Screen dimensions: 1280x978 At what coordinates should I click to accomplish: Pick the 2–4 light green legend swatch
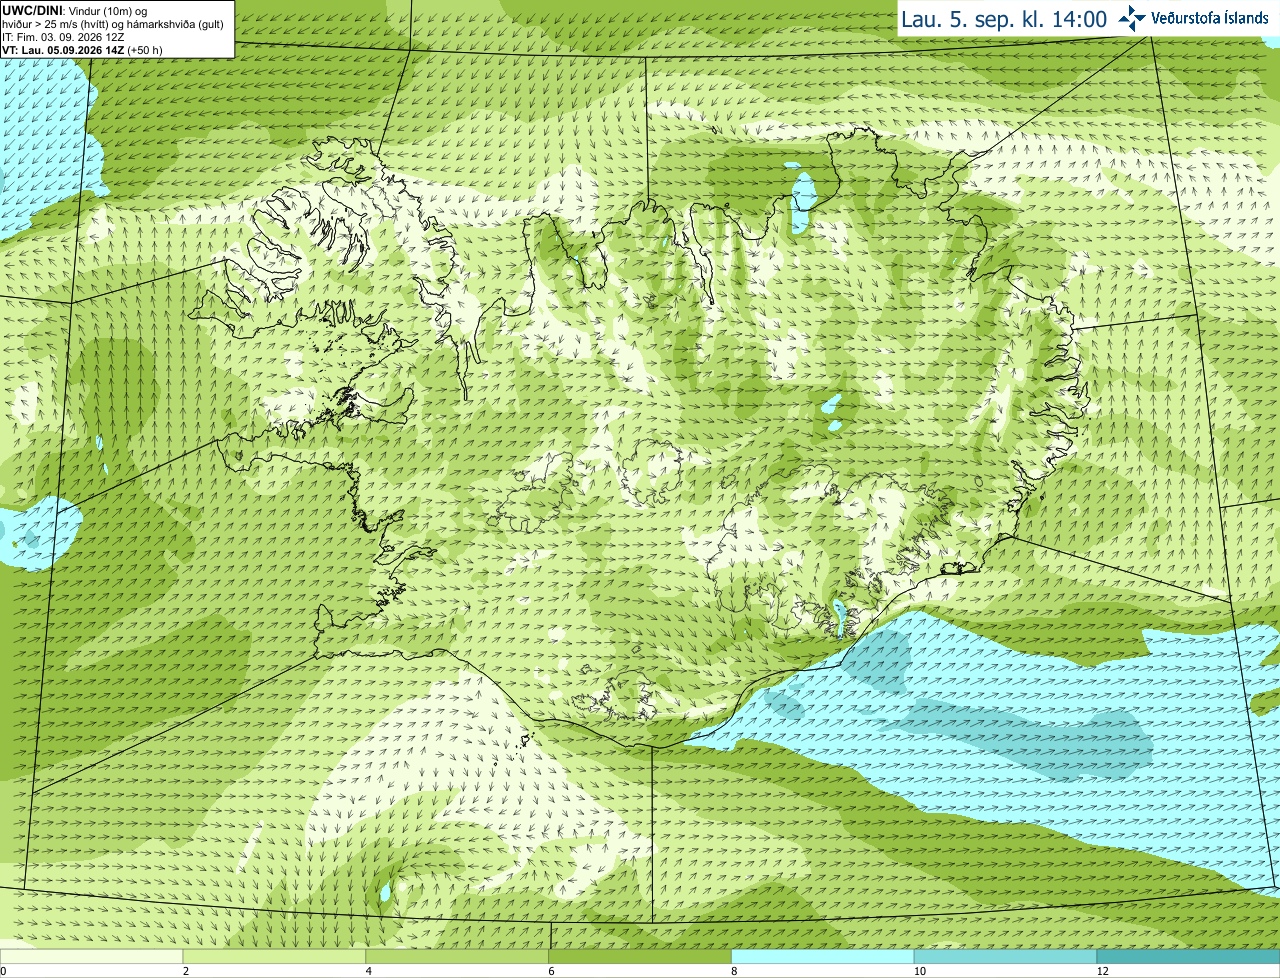pyautogui.click(x=274, y=956)
